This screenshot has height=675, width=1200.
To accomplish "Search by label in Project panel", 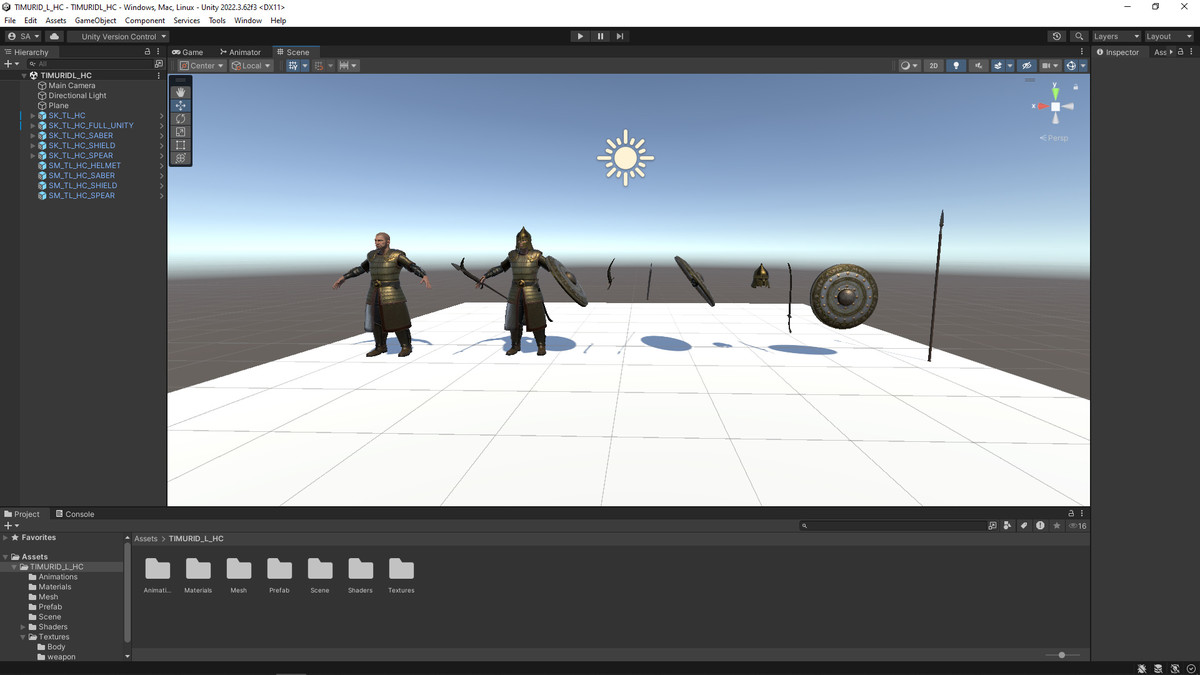I will pos(1024,525).
